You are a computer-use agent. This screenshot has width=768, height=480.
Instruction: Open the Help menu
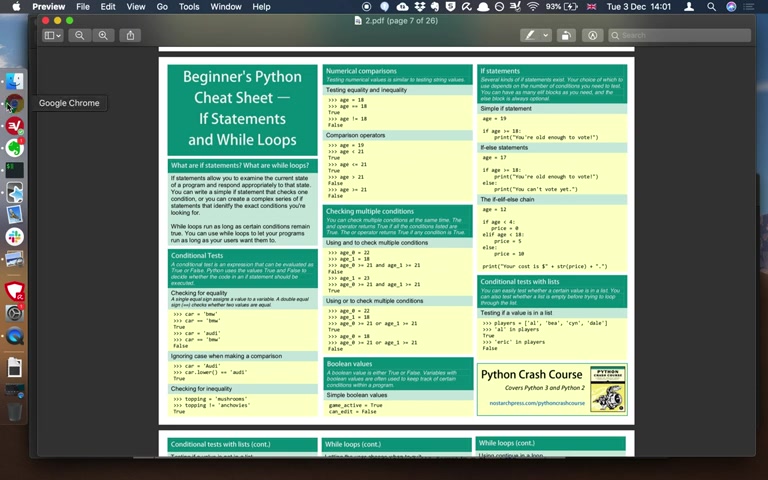click(x=261, y=6)
